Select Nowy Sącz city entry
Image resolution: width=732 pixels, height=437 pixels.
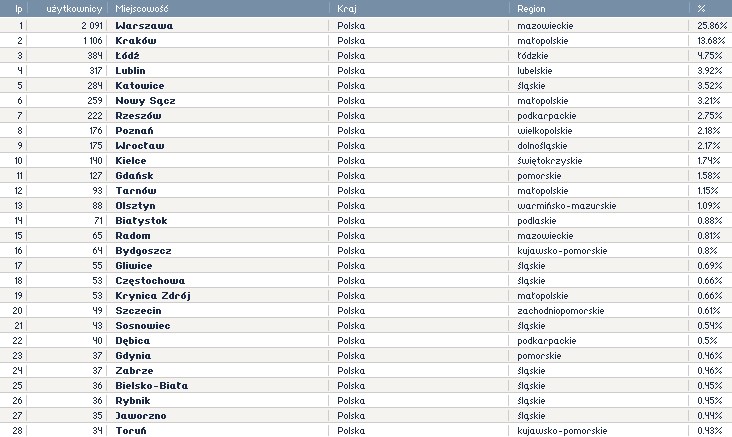tap(145, 101)
